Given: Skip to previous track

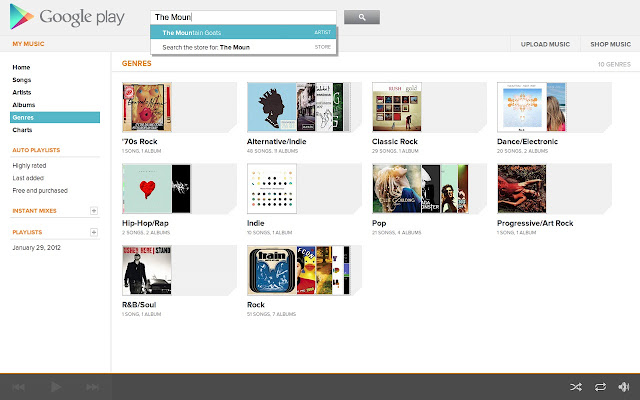Looking at the screenshot, I should coord(18,387).
